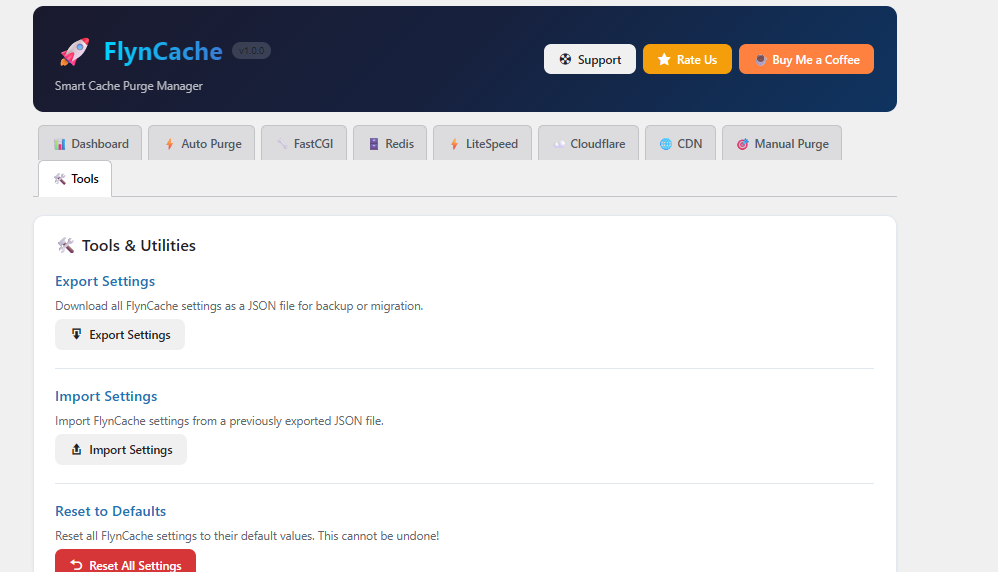998x572 pixels.
Task: Click the bolt icon on Auto Purge tab
Action: pos(169,144)
